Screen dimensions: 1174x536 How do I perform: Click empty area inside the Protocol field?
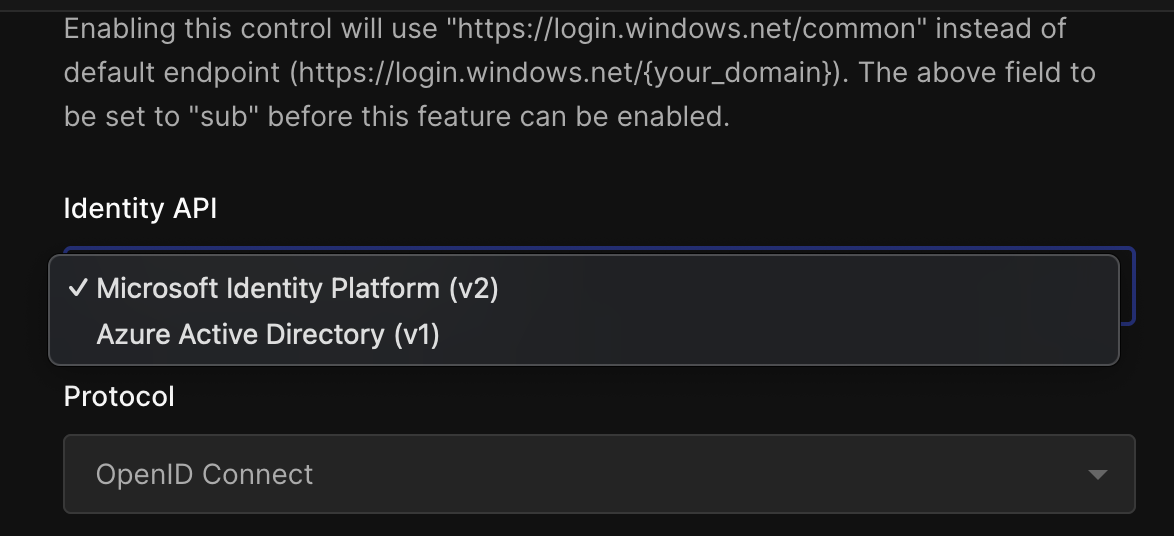click(x=700, y=474)
